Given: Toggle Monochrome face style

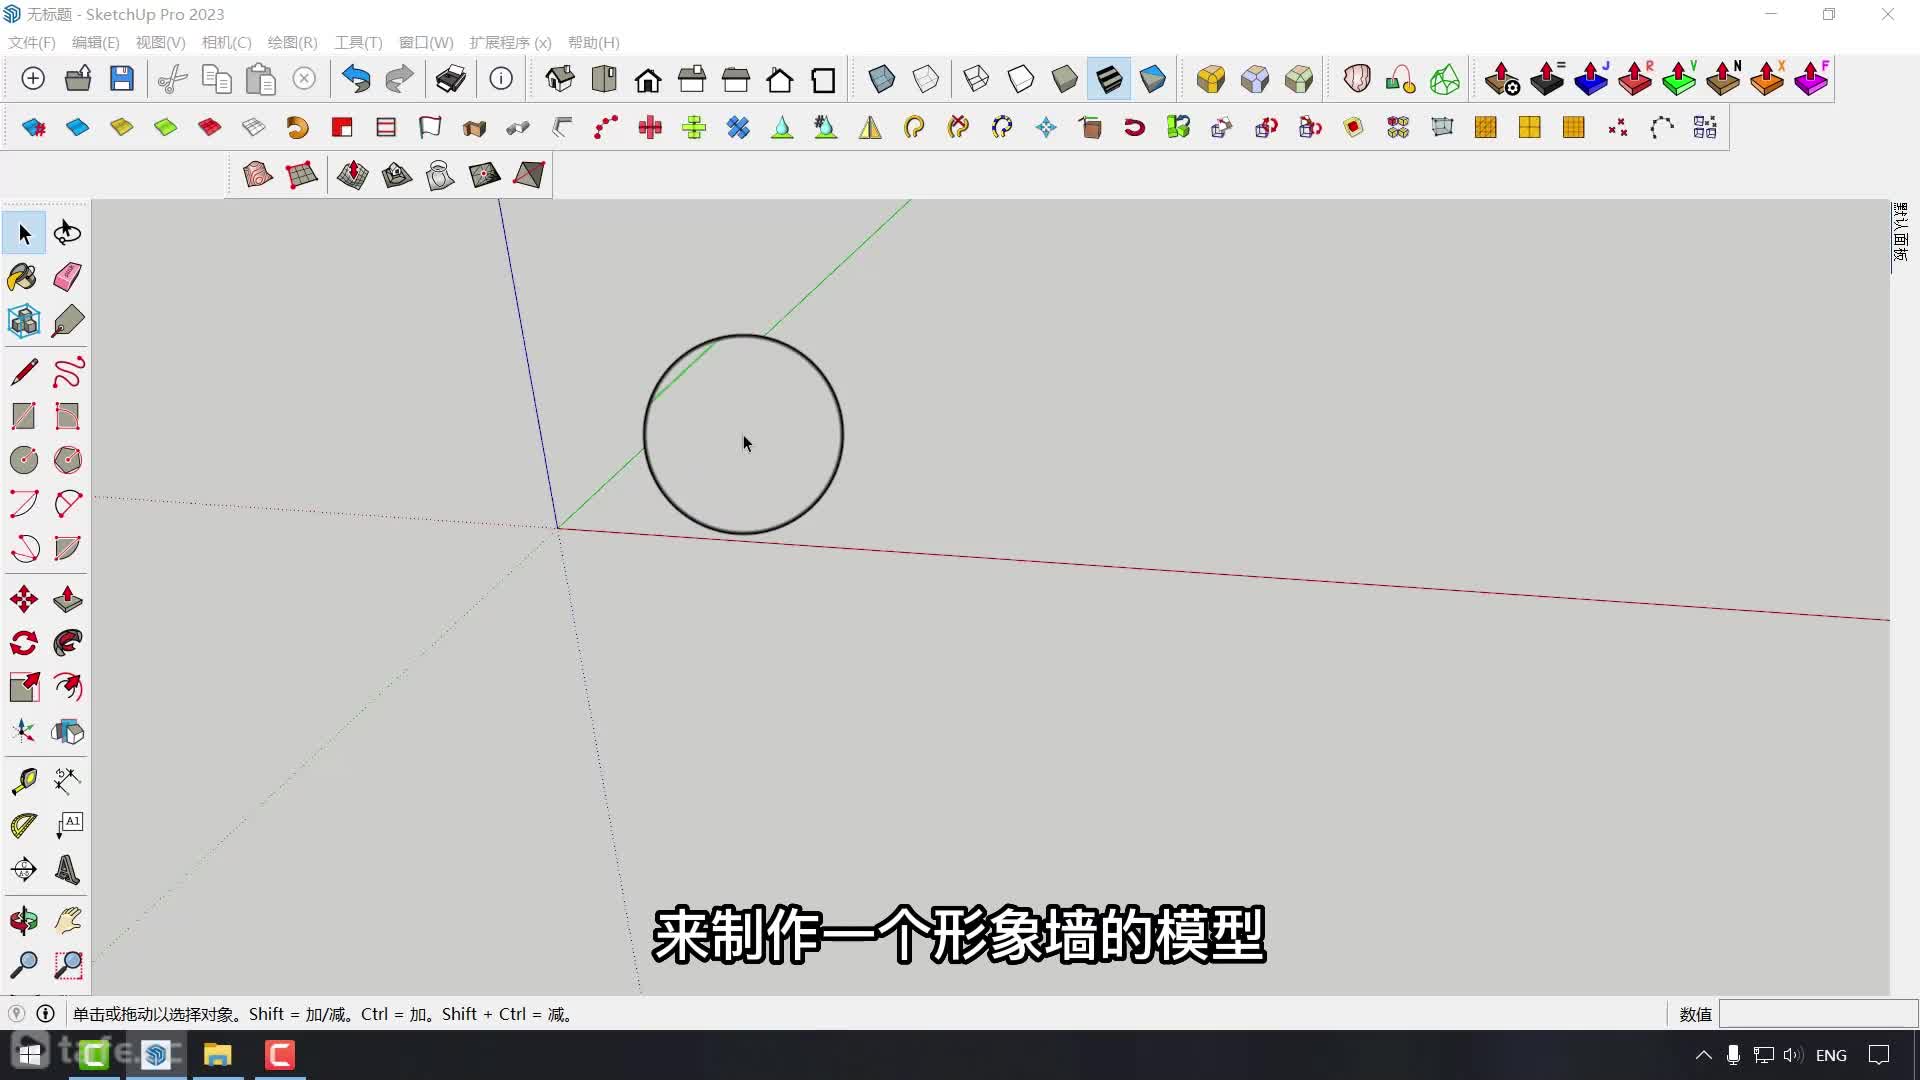Looking at the screenshot, I should pyautogui.click(x=1152, y=79).
